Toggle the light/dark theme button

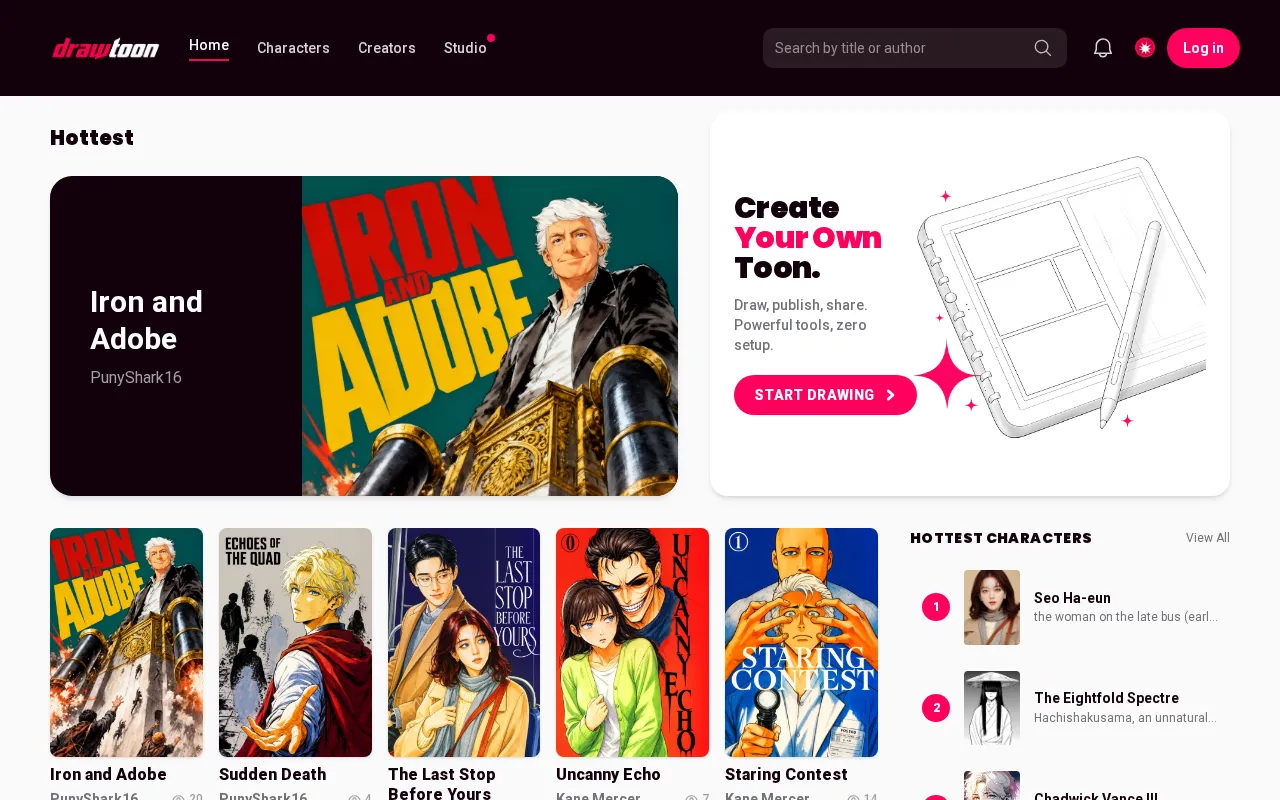click(1145, 48)
